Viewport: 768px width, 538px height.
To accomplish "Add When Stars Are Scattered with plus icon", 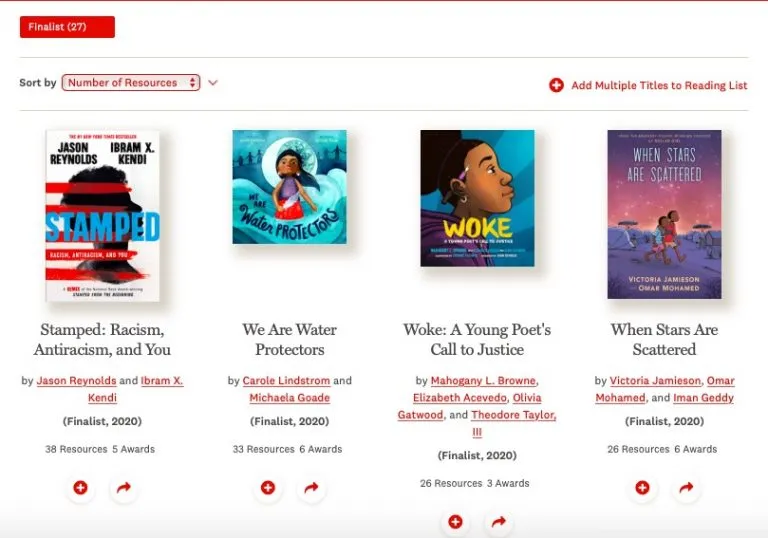I will coord(642,488).
